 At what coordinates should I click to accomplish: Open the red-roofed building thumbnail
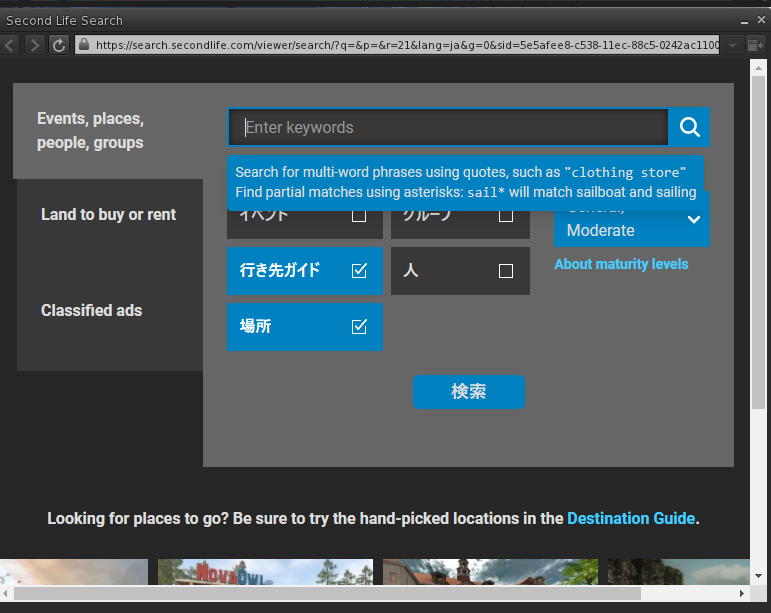[490, 572]
